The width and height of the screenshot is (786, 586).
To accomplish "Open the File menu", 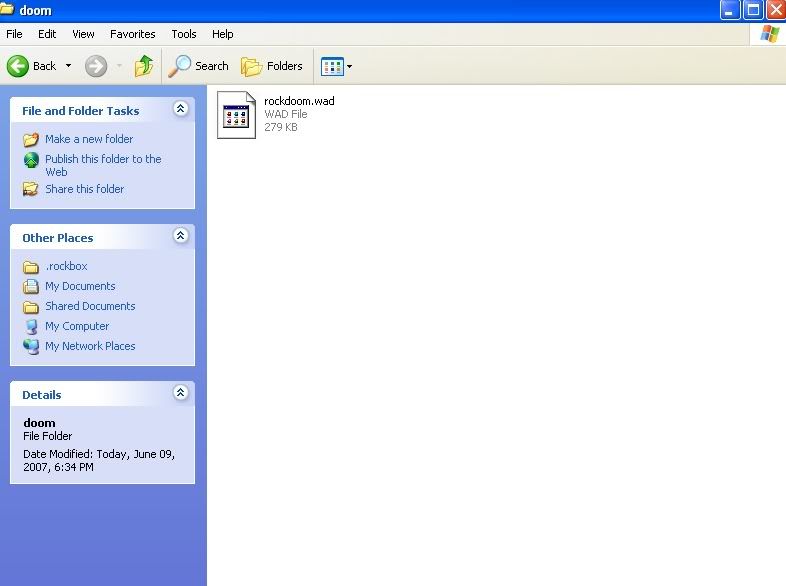I will coord(15,34).
